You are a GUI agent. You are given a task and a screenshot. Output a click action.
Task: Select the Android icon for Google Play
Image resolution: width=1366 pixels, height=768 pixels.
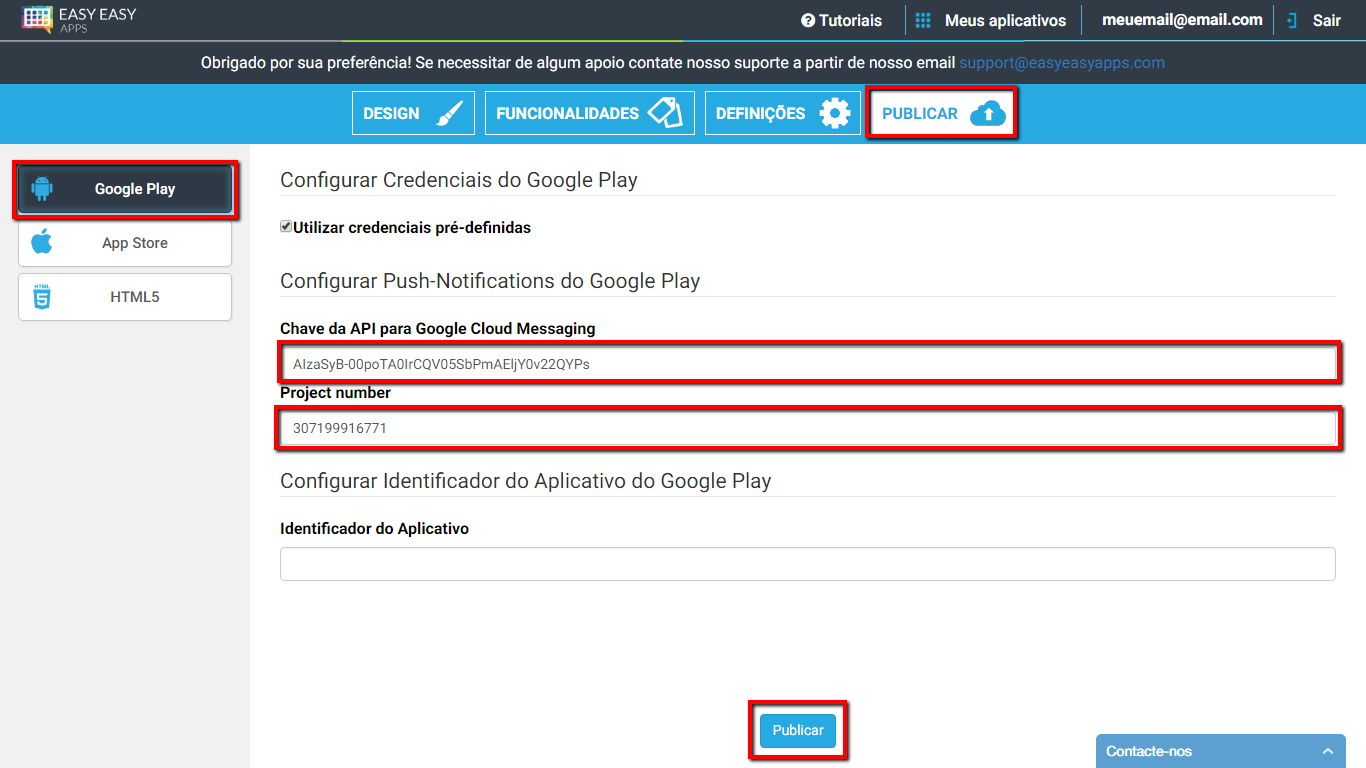(42, 189)
